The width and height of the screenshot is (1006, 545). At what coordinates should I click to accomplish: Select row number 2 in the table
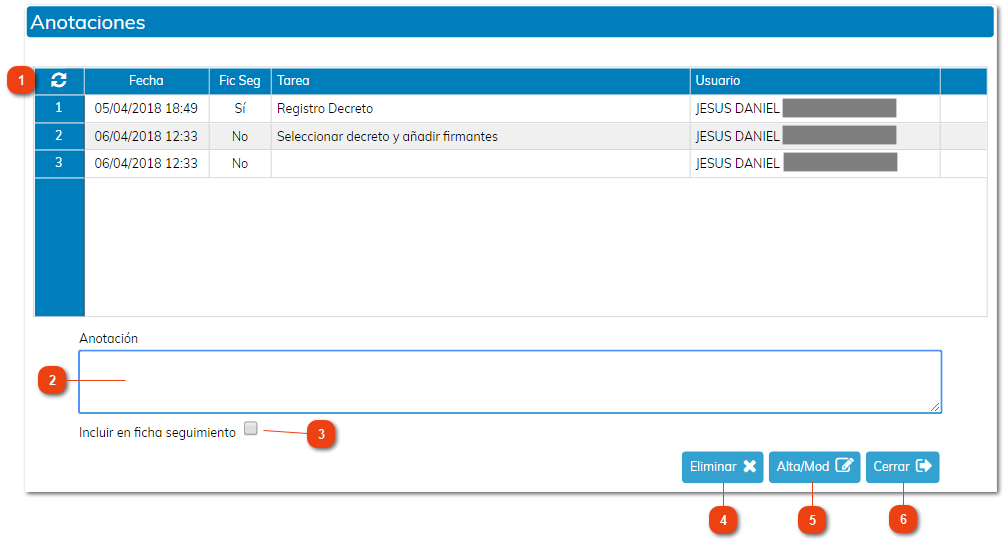pyautogui.click(x=59, y=136)
